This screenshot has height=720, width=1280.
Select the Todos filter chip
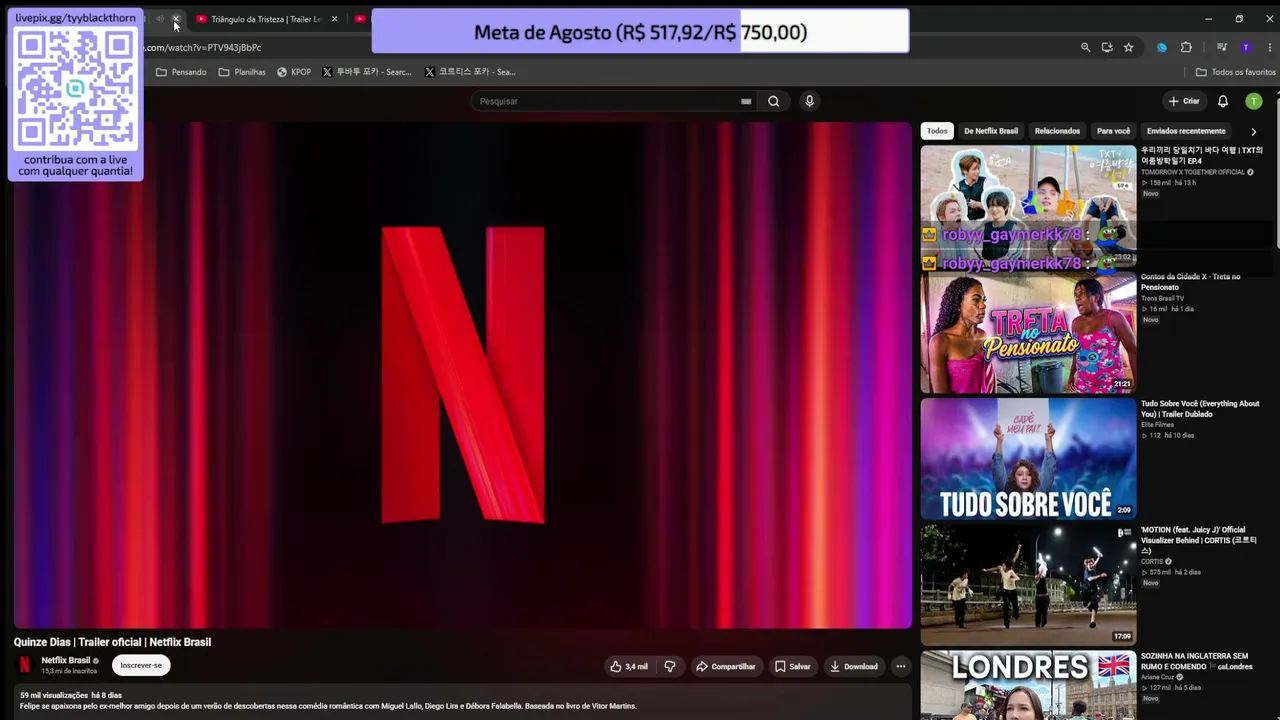click(937, 131)
